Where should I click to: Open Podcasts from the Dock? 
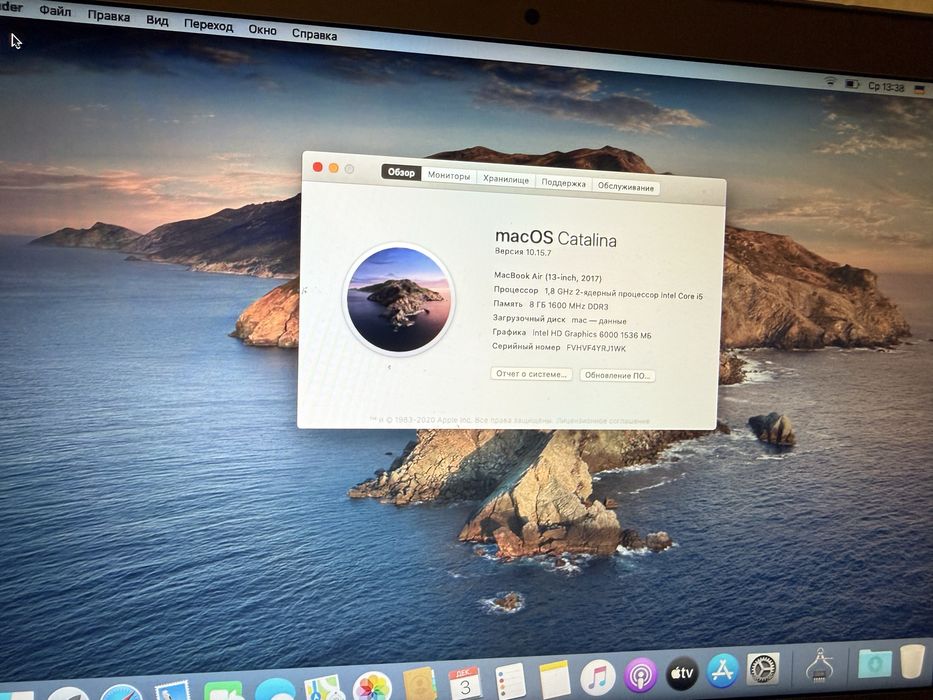tap(641, 674)
